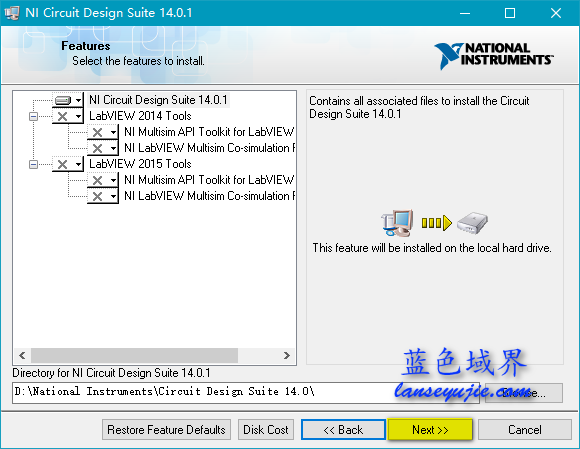Click the feature tree's scroll right arrow
This screenshot has height=449, width=580.
[287, 355]
